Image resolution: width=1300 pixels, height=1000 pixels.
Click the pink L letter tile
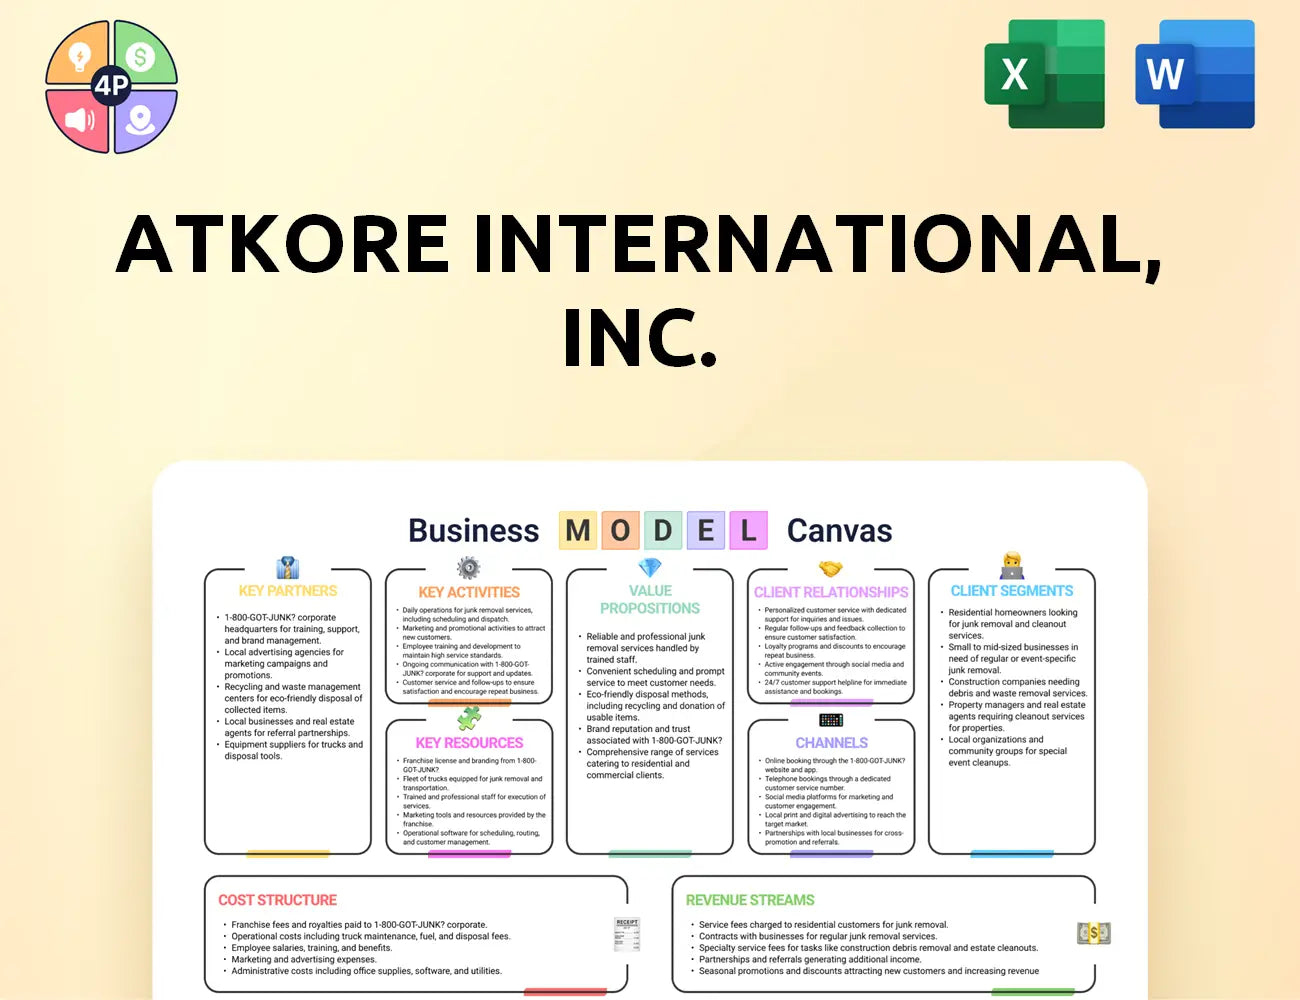(748, 530)
